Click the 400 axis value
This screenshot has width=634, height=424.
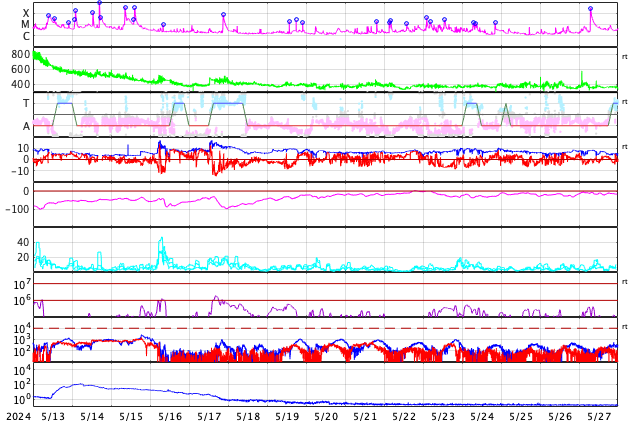point(20,84)
